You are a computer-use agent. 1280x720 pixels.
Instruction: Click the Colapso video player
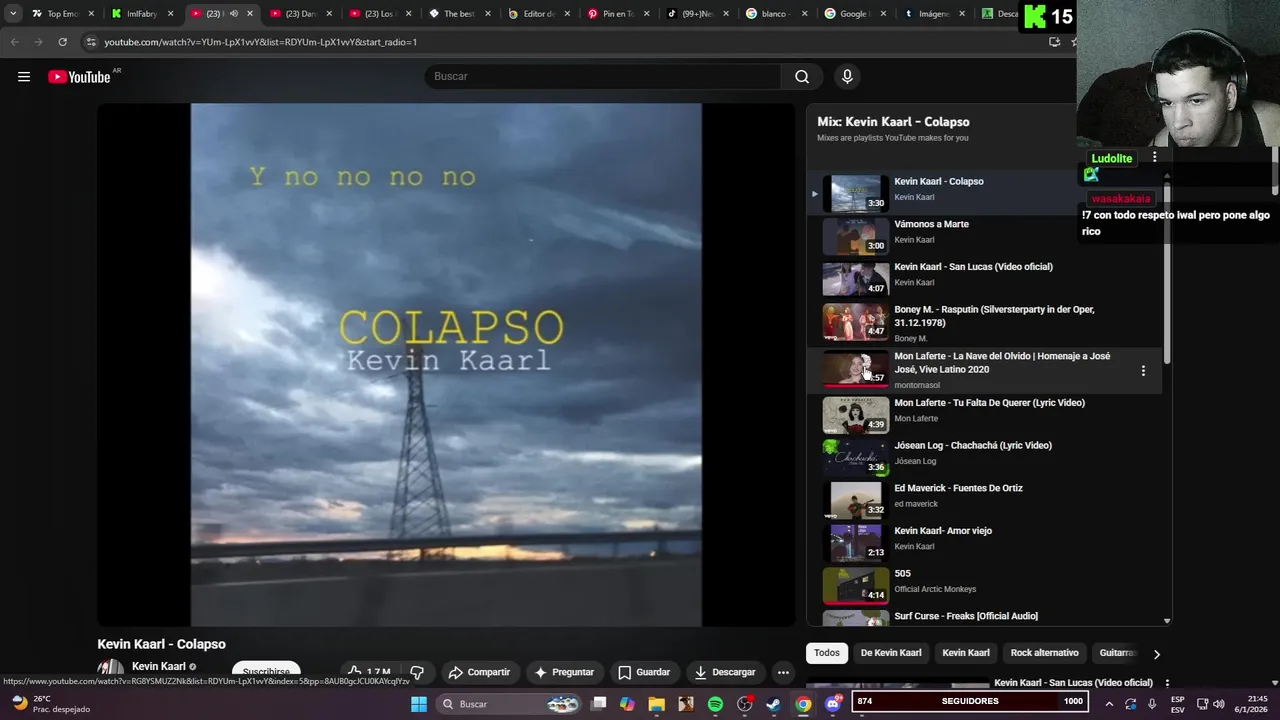tap(446, 365)
